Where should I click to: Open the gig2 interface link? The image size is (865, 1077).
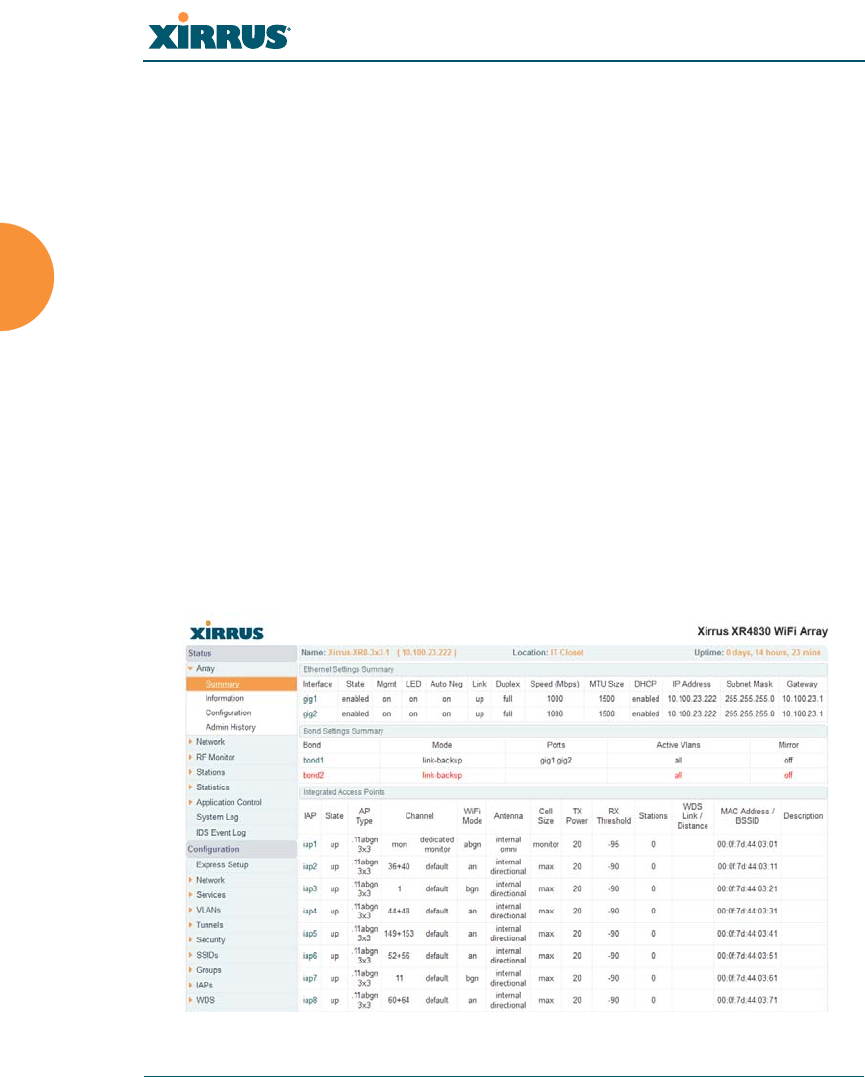click(x=310, y=714)
